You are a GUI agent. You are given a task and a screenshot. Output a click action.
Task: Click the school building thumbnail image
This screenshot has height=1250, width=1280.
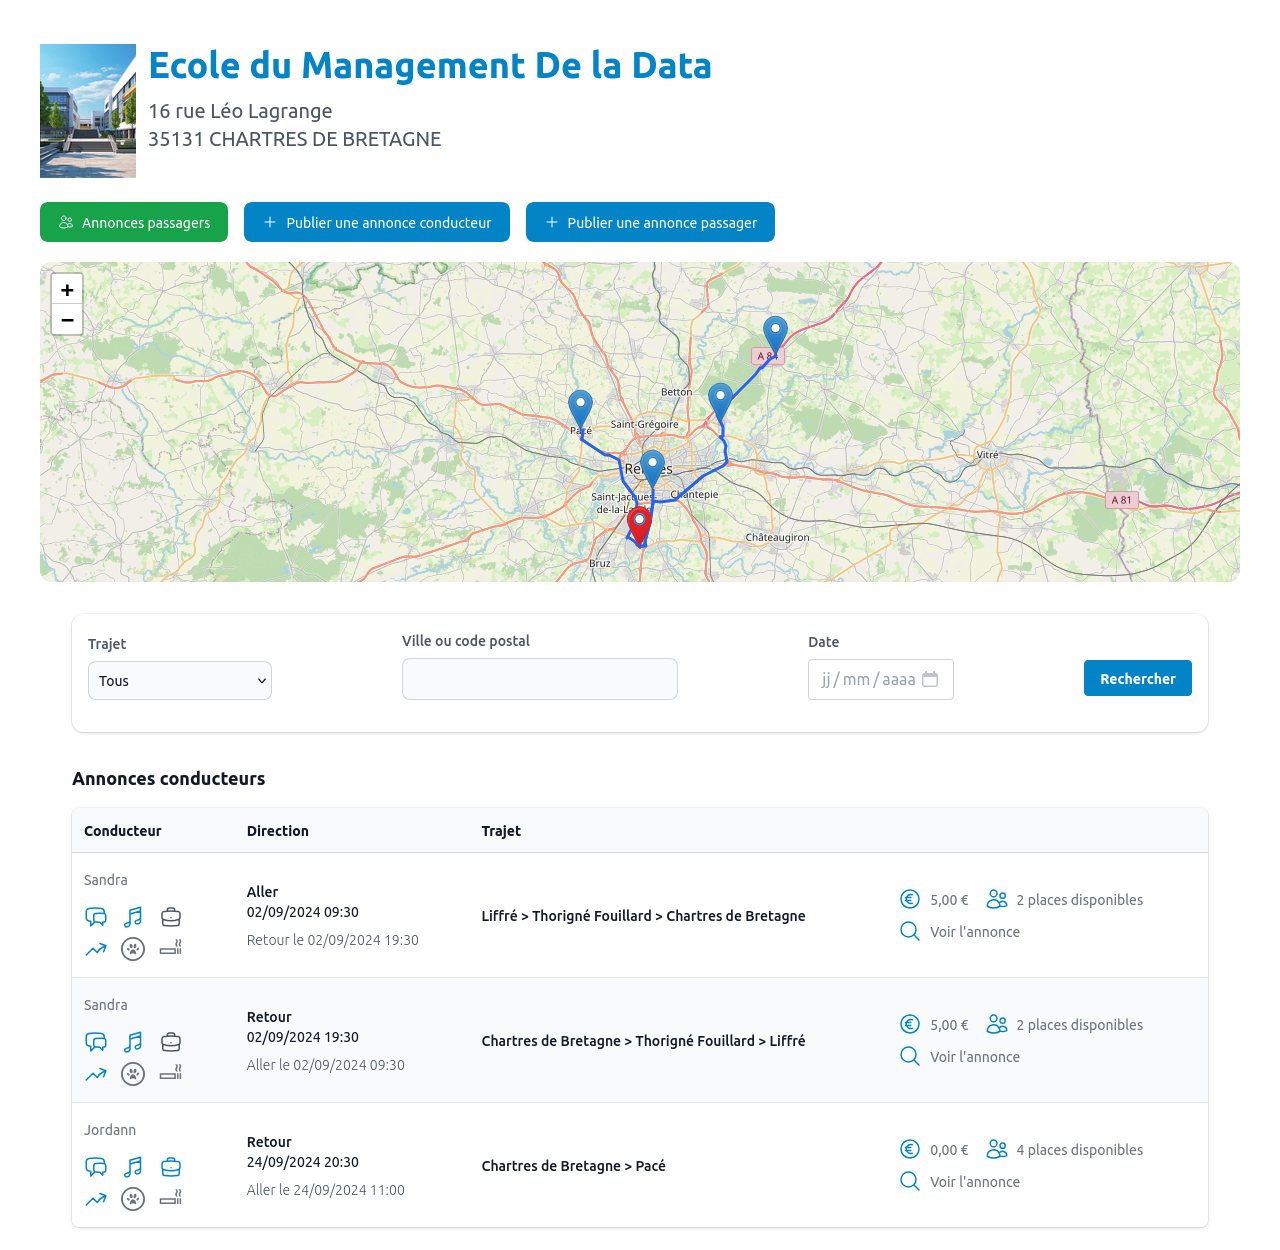88,111
